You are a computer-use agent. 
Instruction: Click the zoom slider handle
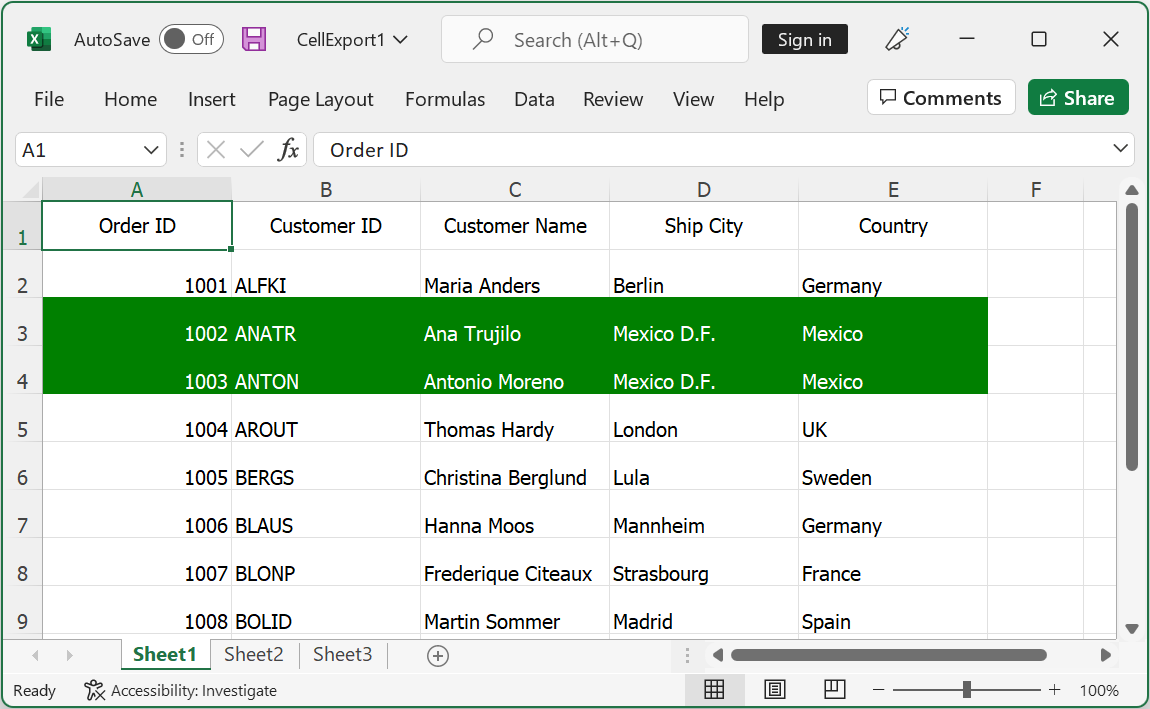tap(967, 689)
